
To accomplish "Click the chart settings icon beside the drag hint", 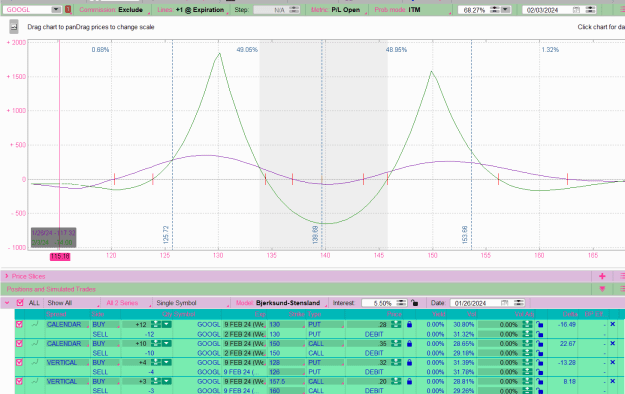I will [14, 27].
